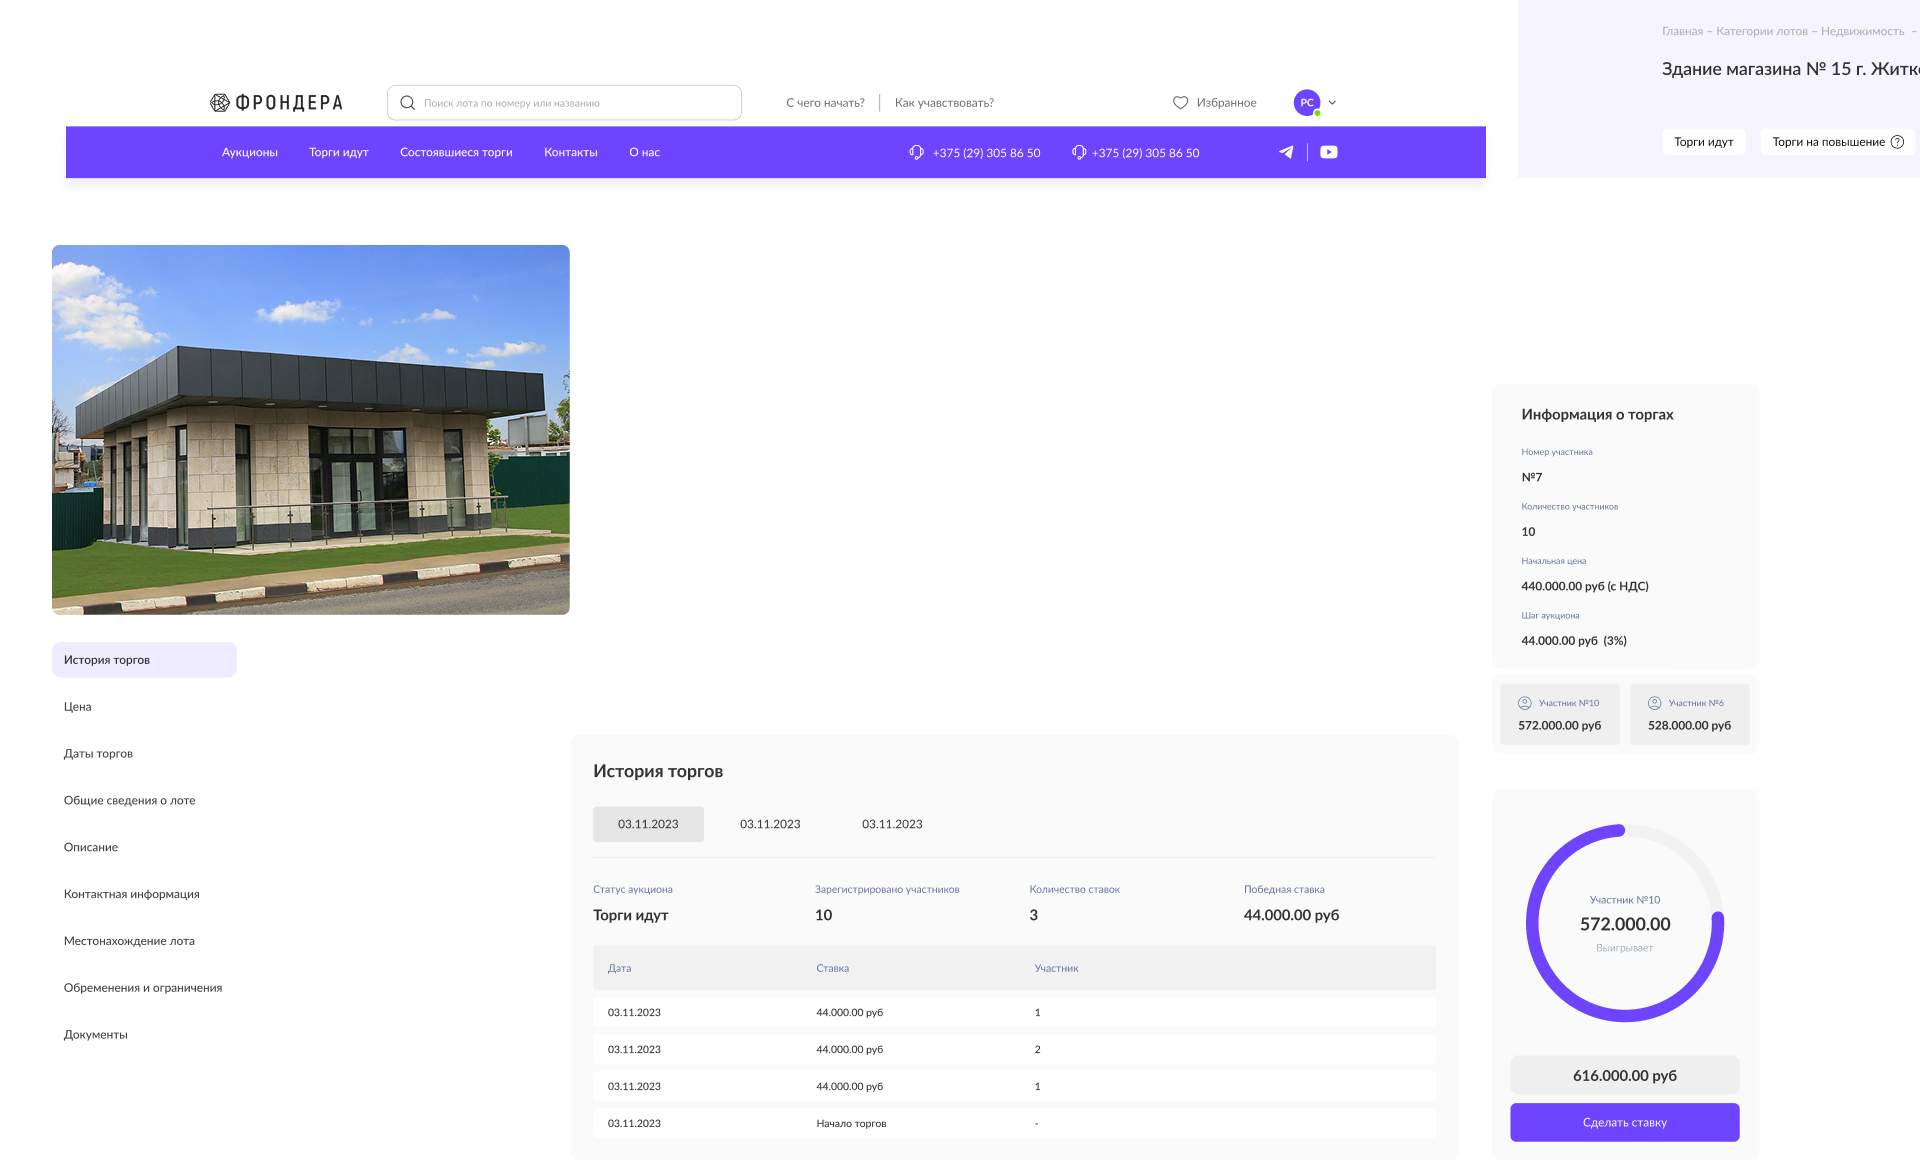Expand the PC profile dropdown arrow
Viewport: 1920px width, 1160px height.
pos(1332,103)
